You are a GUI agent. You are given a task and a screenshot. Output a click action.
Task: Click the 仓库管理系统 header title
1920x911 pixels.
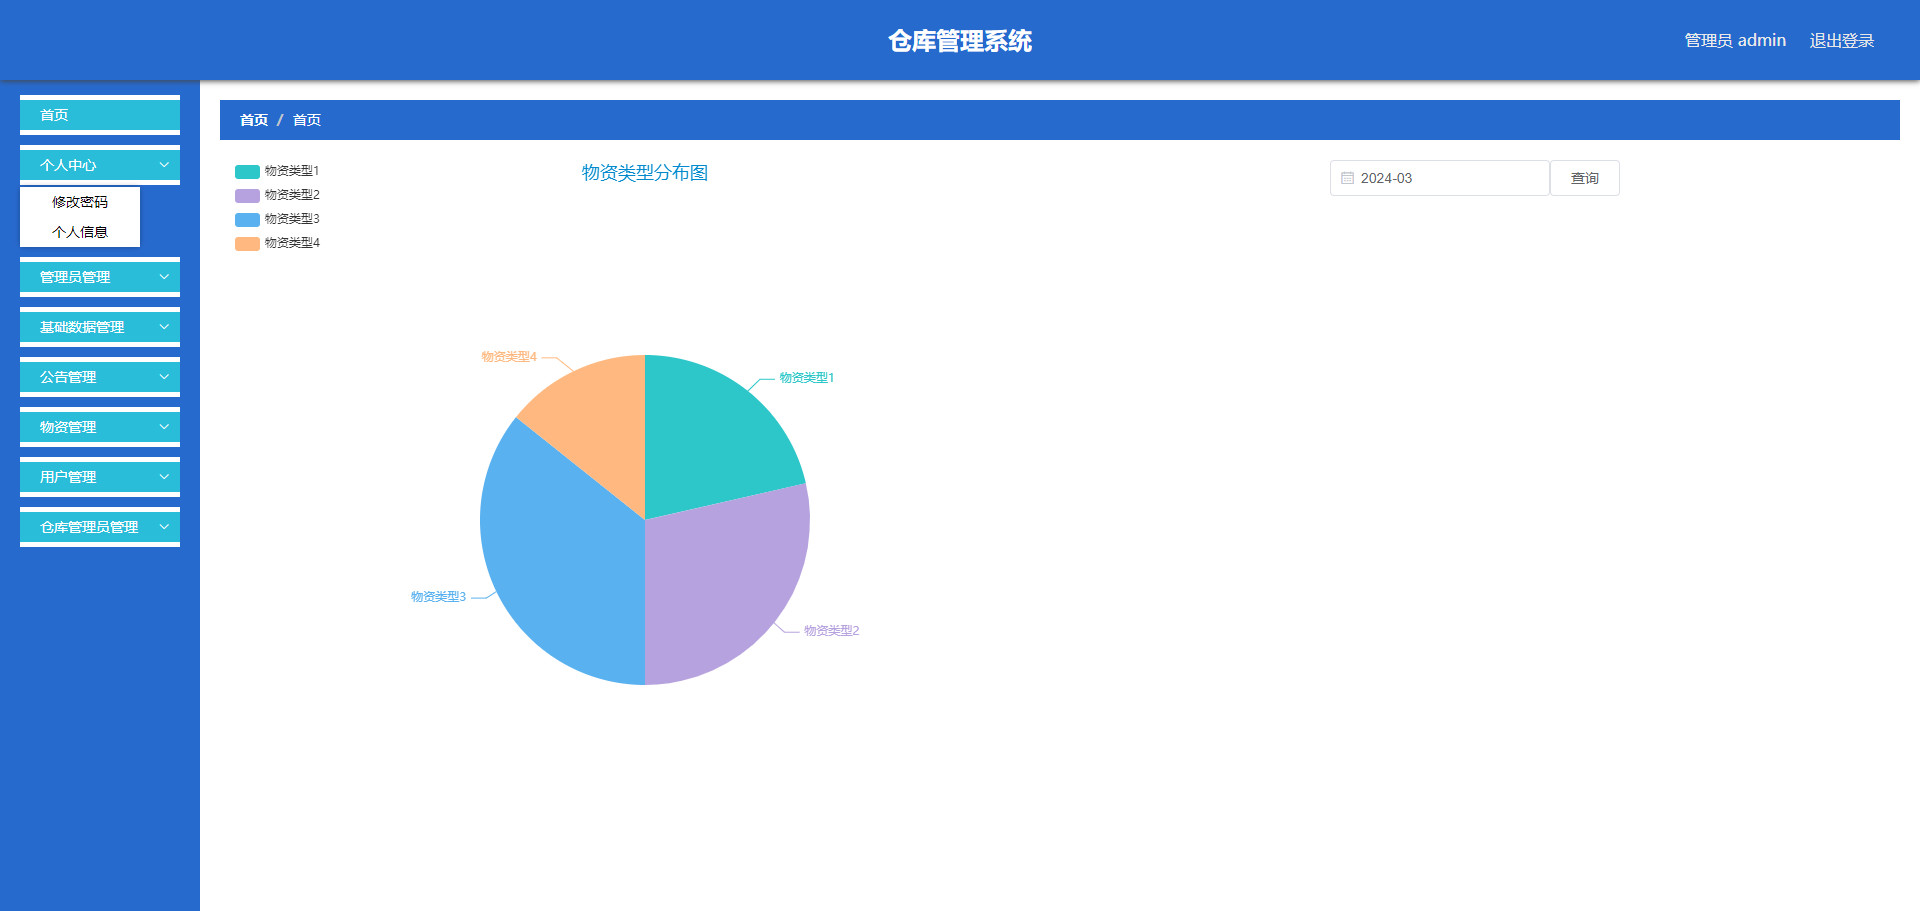(x=960, y=41)
